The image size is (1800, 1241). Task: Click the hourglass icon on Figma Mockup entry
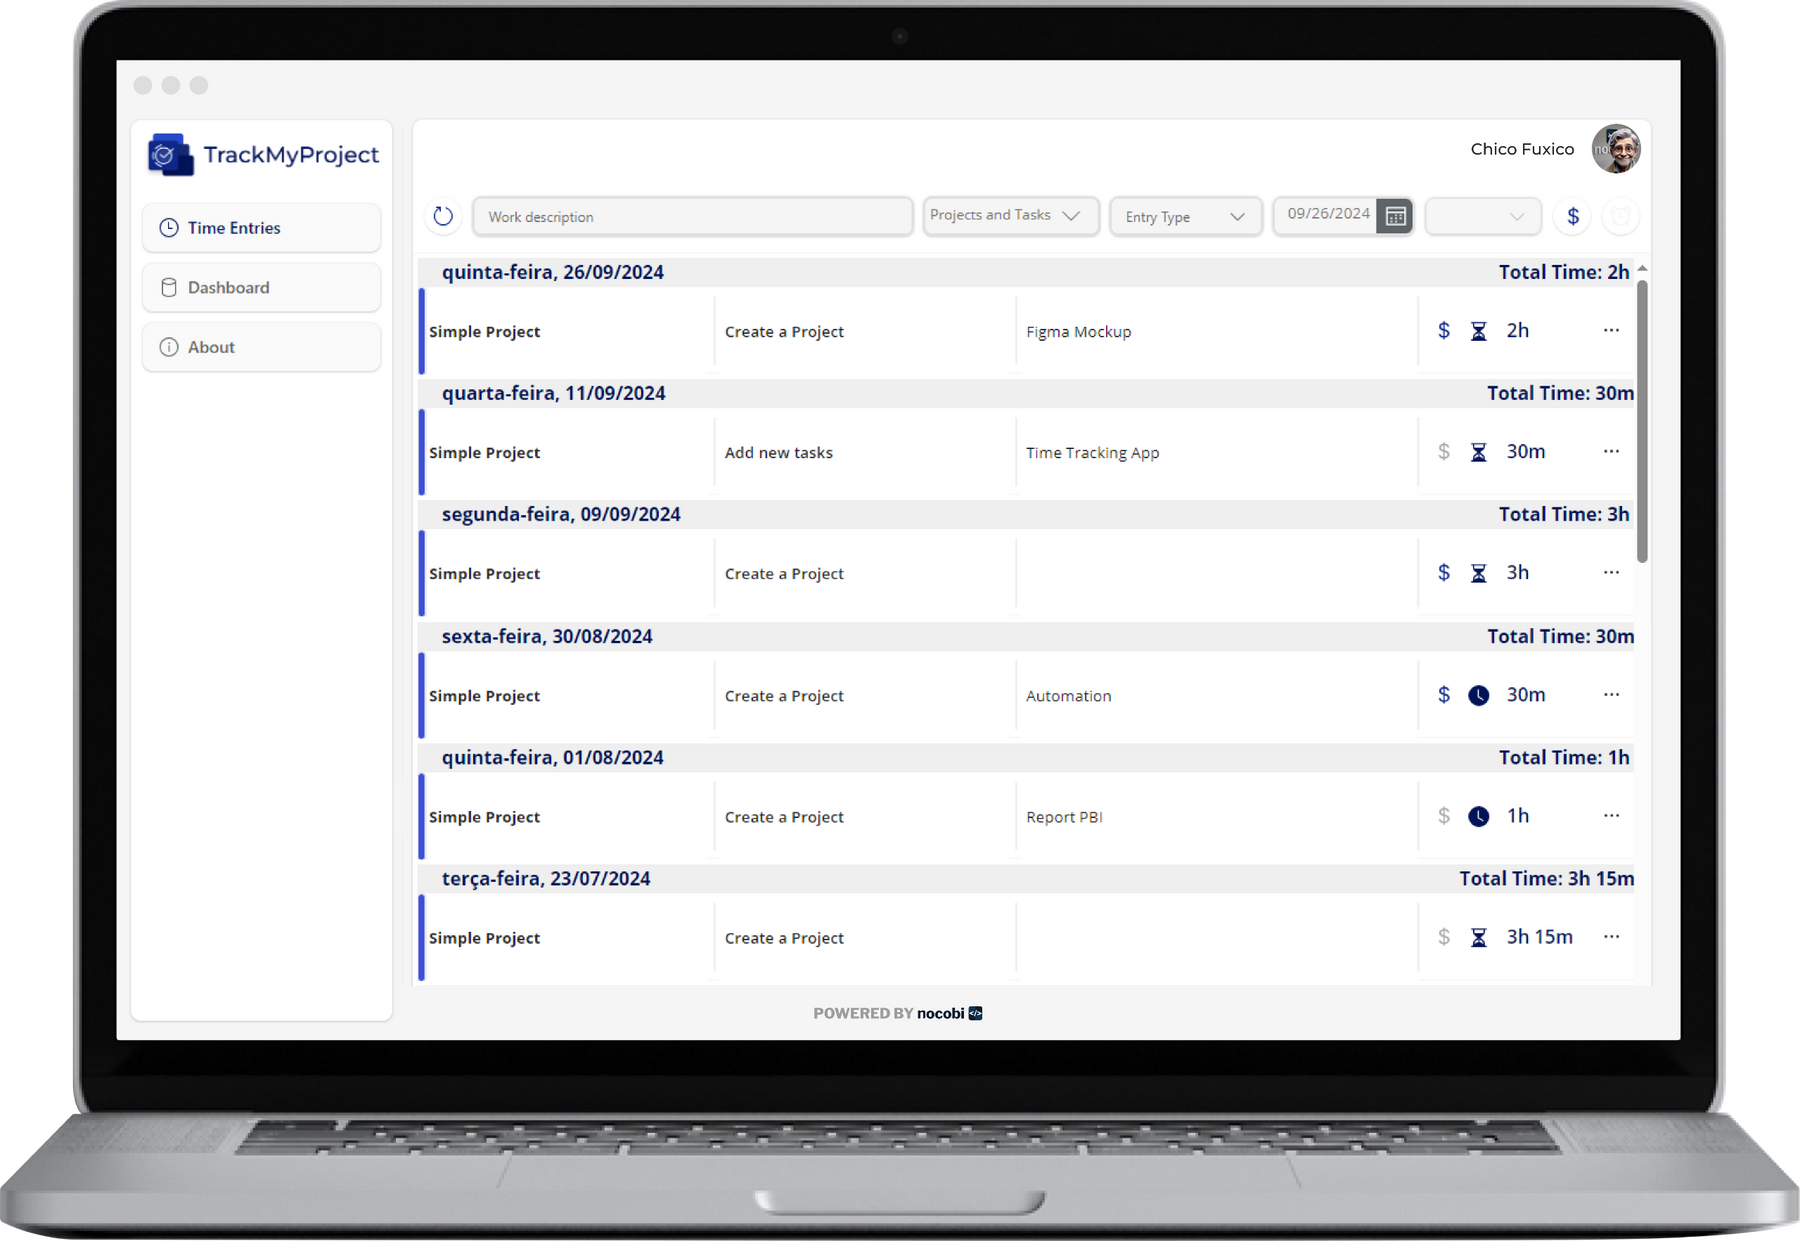click(x=1478, y=331)
